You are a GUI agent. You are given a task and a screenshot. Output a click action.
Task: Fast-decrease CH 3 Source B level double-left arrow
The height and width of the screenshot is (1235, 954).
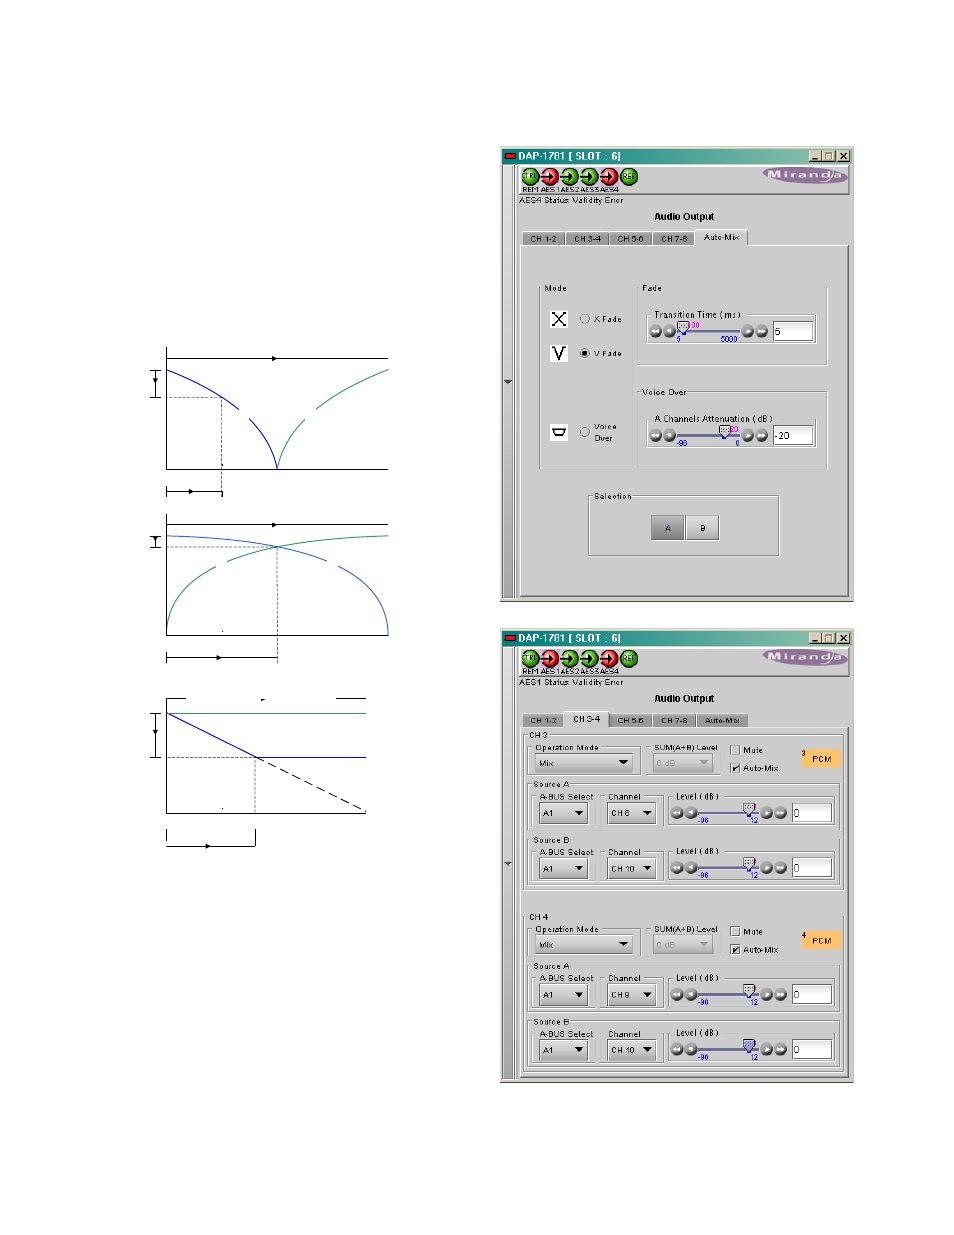(677, 868)
